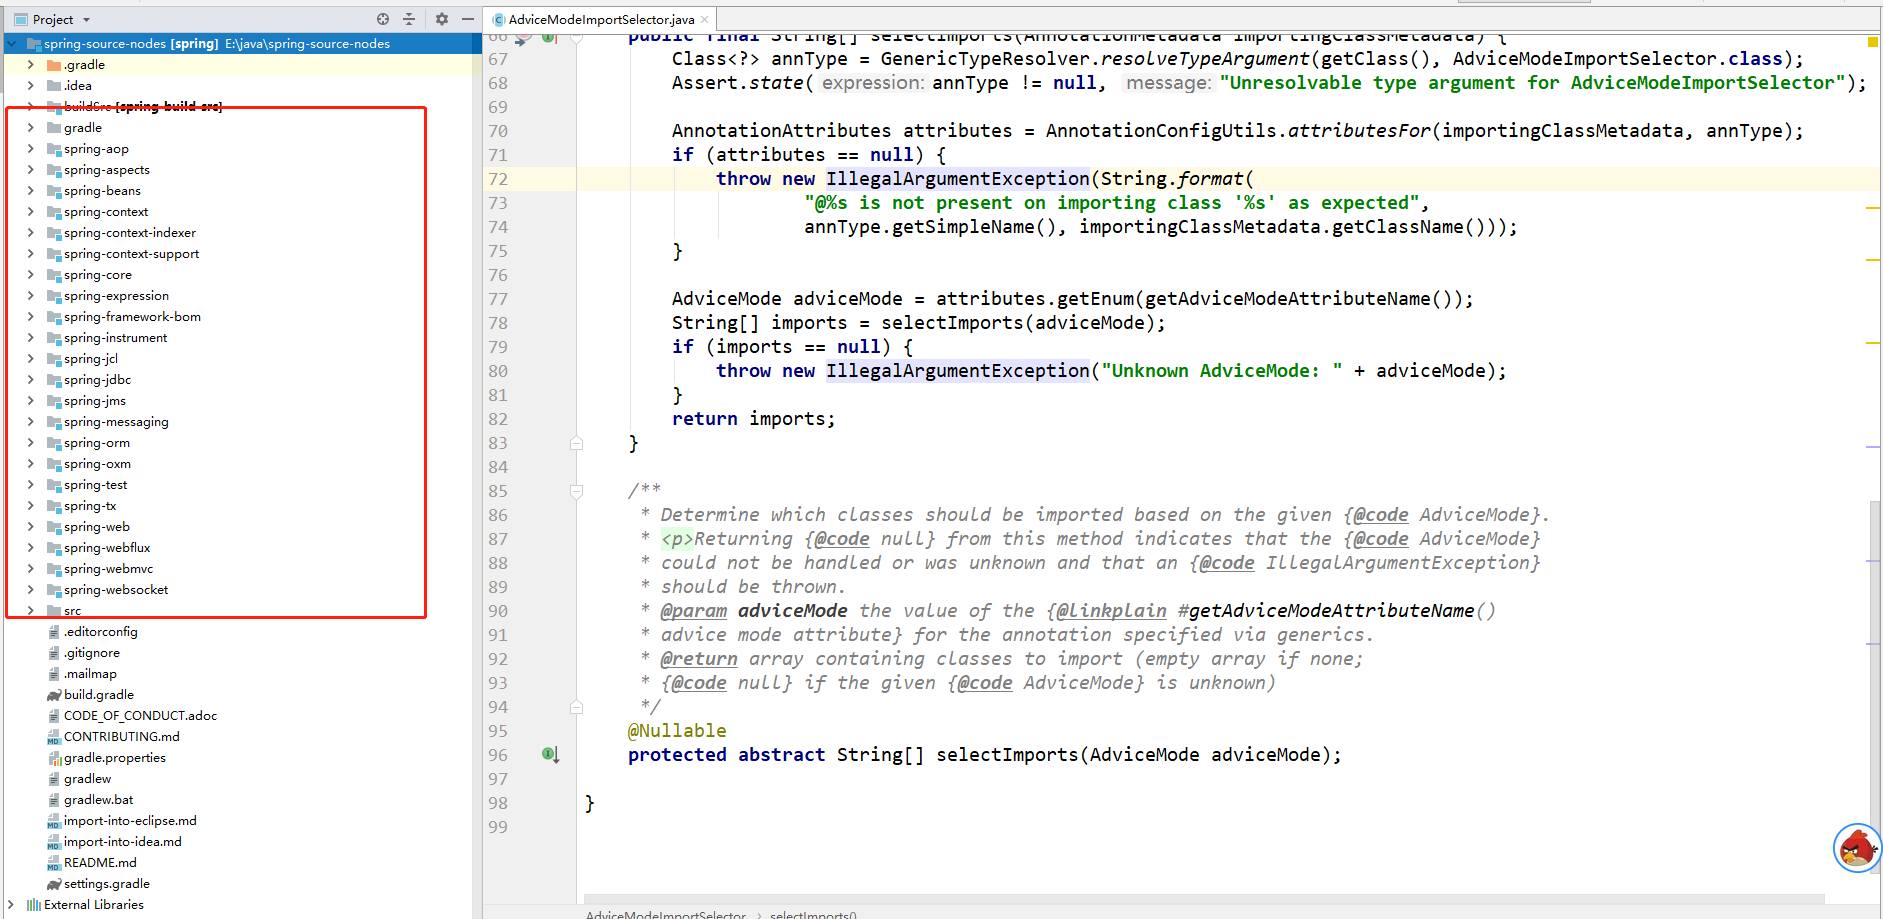Click the locate-current-file target icon in Project panel
This screenshot has height=919, width=1883.
383,19
